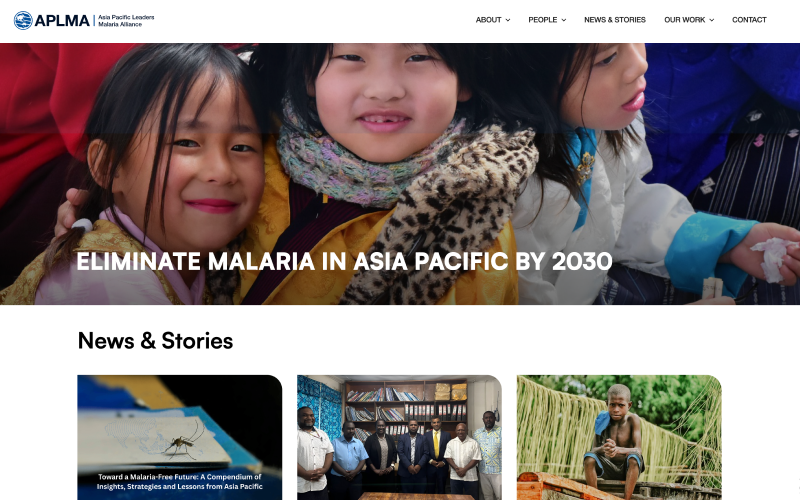800x500 pixels.
Task: Click the APLMA wordmark in the header
Action: (62, 20)
